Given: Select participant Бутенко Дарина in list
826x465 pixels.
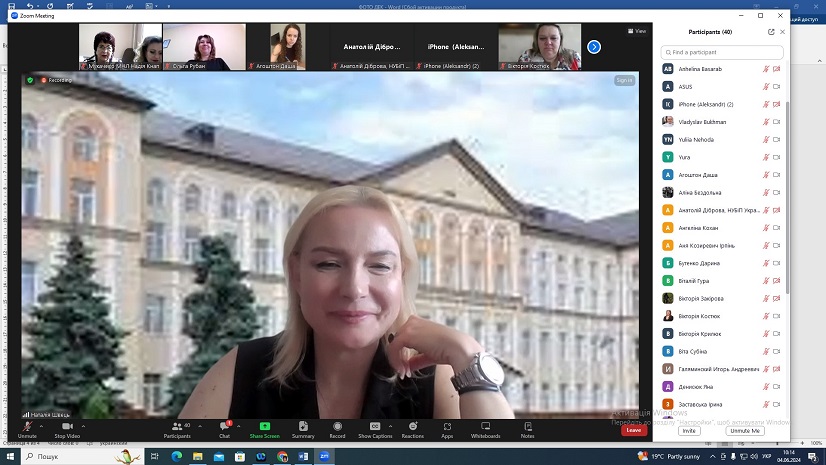Looking at the screenshot, I should 722,263.
